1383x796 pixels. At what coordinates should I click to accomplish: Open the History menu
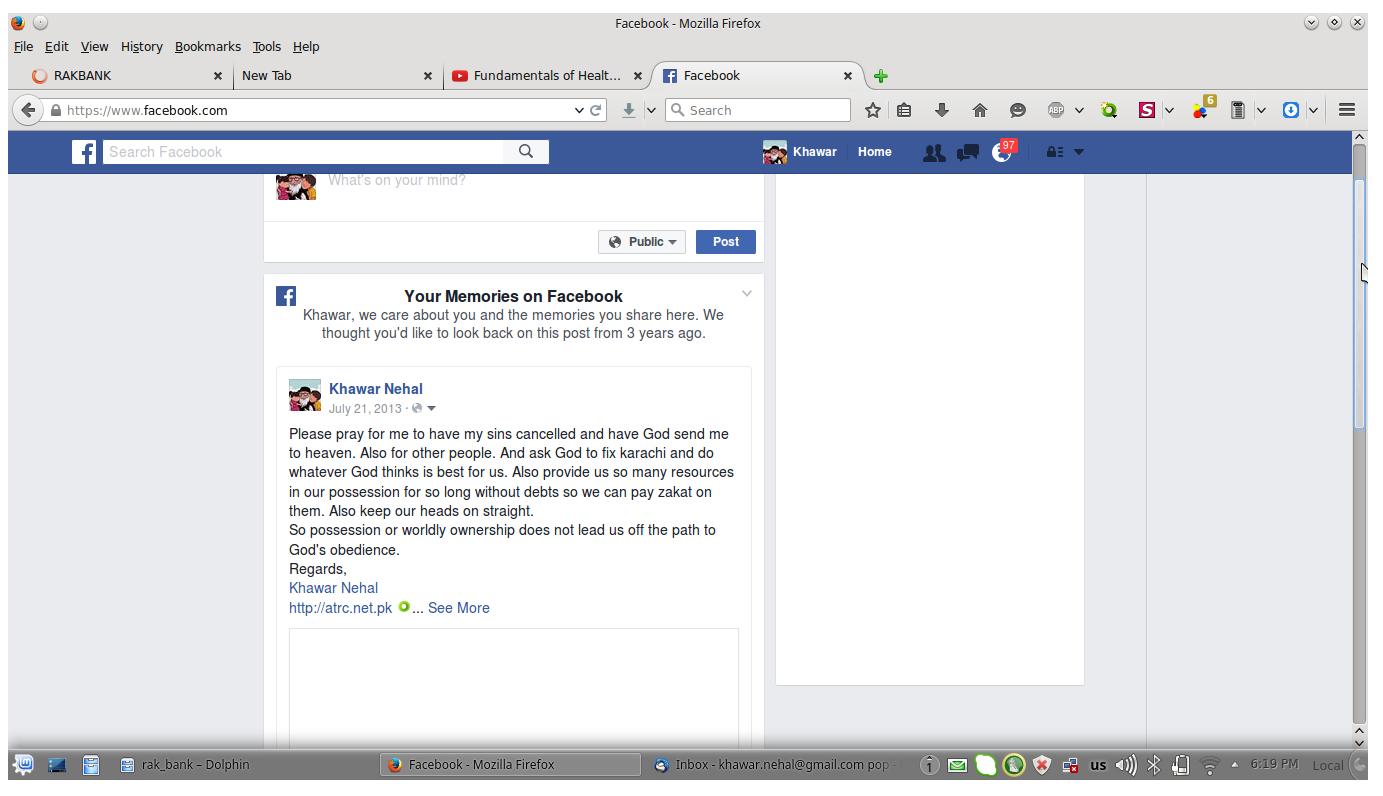142,46
